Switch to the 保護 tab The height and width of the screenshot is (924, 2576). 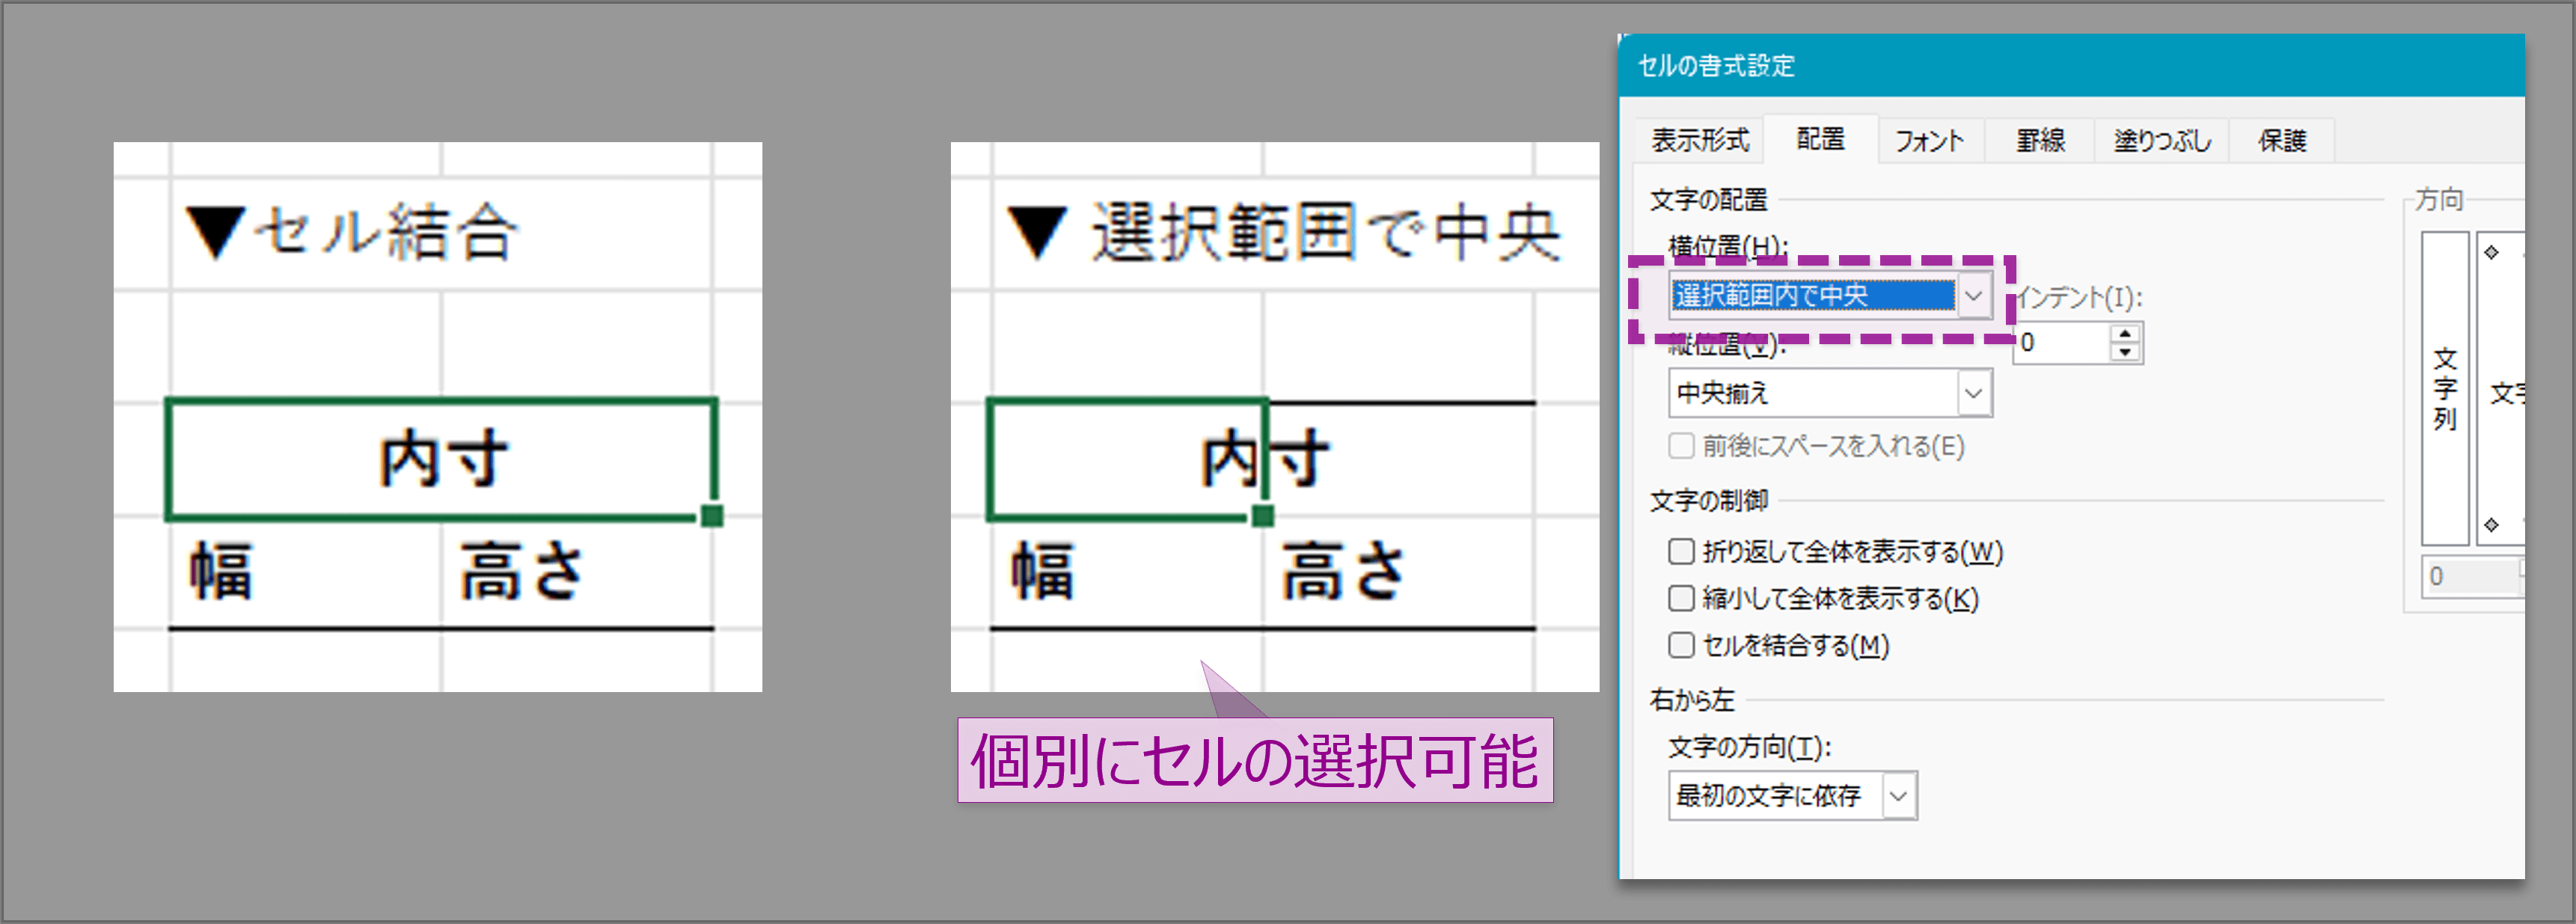click(x=2283, y=140)
